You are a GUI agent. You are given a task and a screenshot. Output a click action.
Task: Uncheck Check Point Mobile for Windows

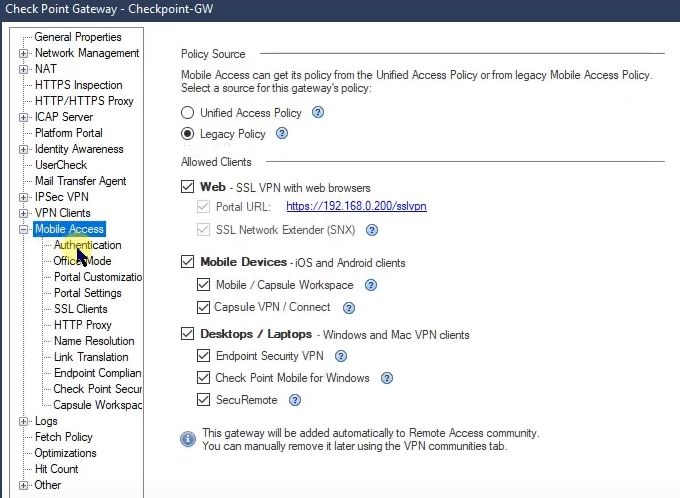pos(203,377)
